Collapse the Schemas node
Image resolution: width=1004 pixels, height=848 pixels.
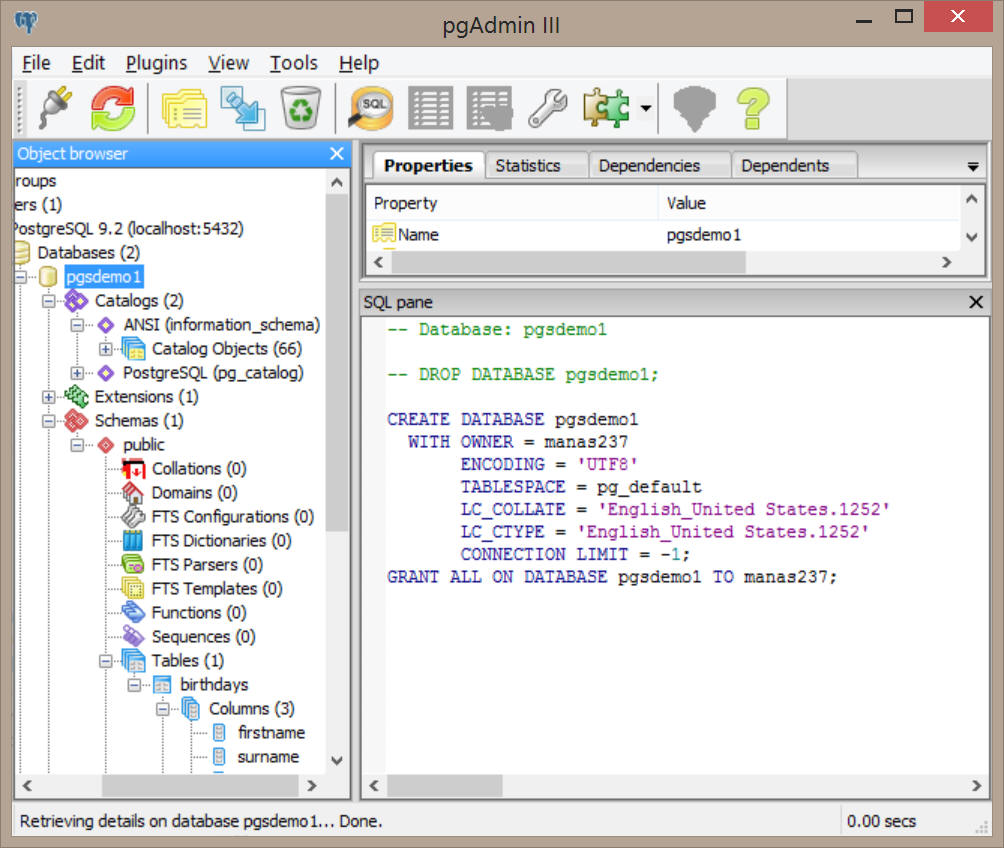[x=49, y=421]
